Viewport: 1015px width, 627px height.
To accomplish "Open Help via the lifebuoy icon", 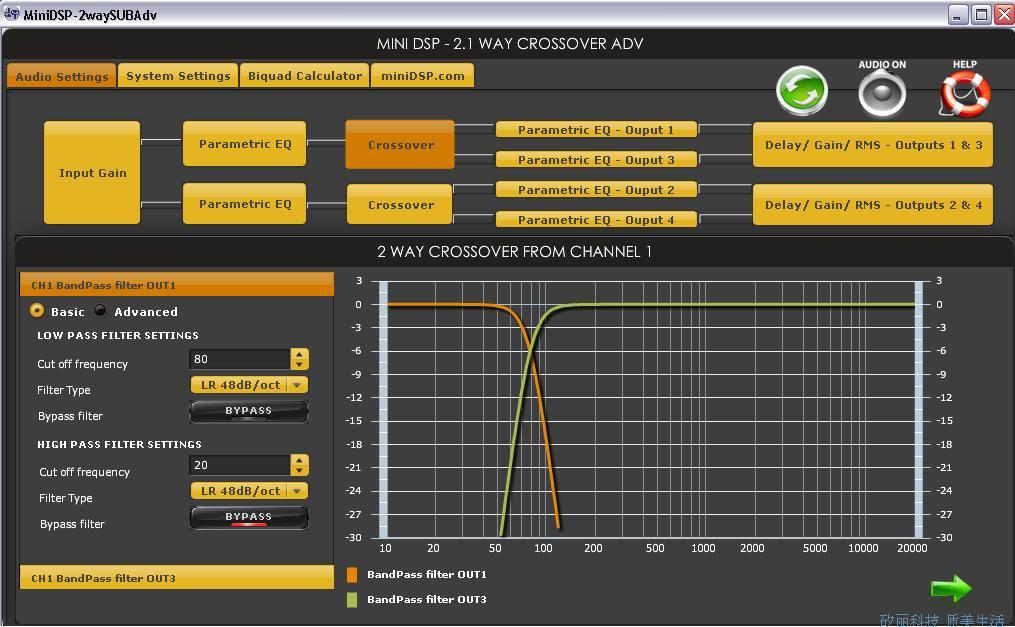I will click(965, 94).
